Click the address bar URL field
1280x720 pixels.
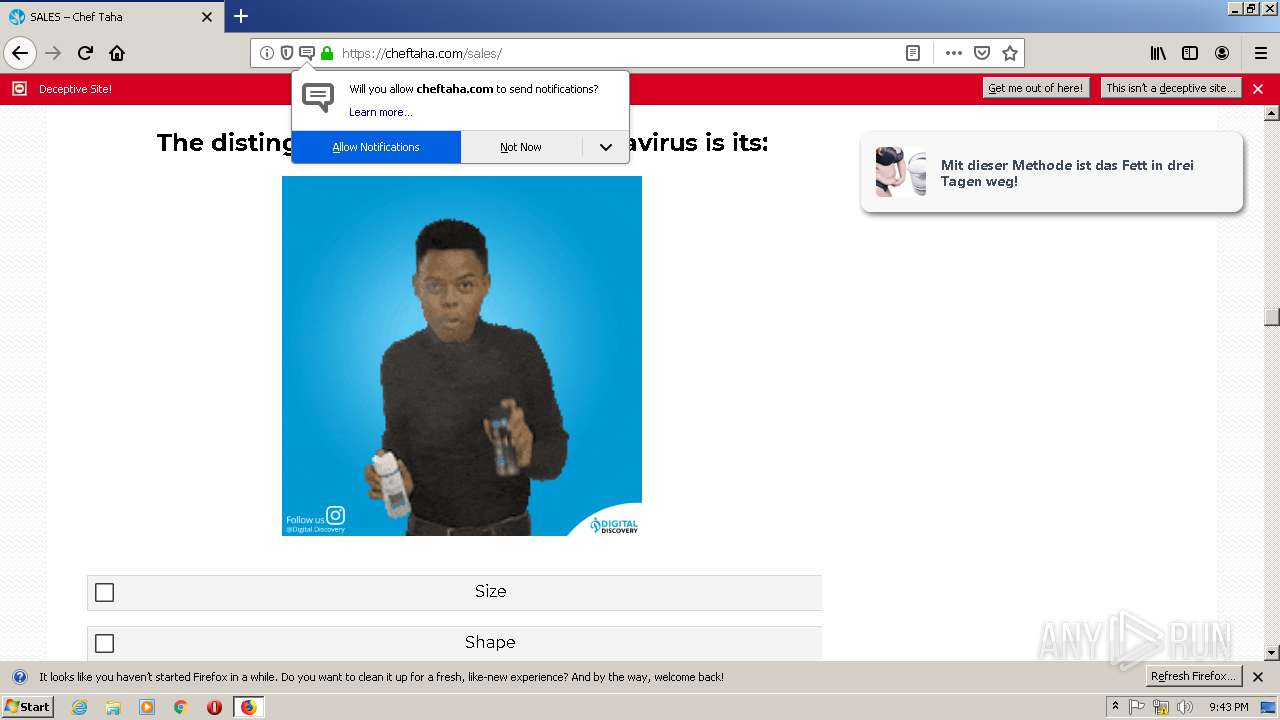(x=620, y=53)
